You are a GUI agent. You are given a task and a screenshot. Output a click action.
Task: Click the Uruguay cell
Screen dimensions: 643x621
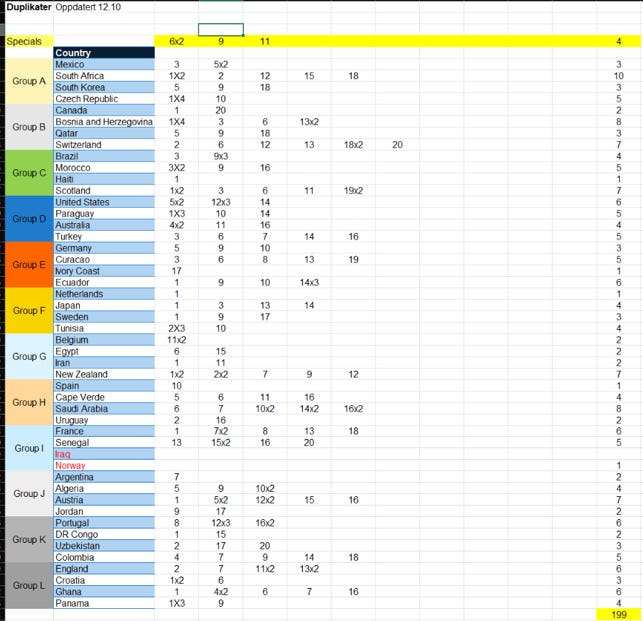pyautogui.click(x=104, y=420)
